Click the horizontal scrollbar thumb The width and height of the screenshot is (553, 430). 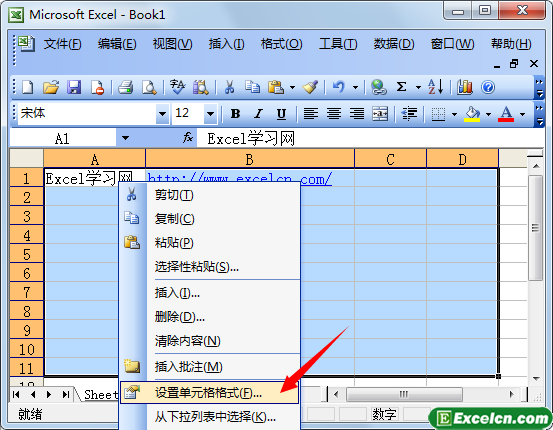point(404,394)
